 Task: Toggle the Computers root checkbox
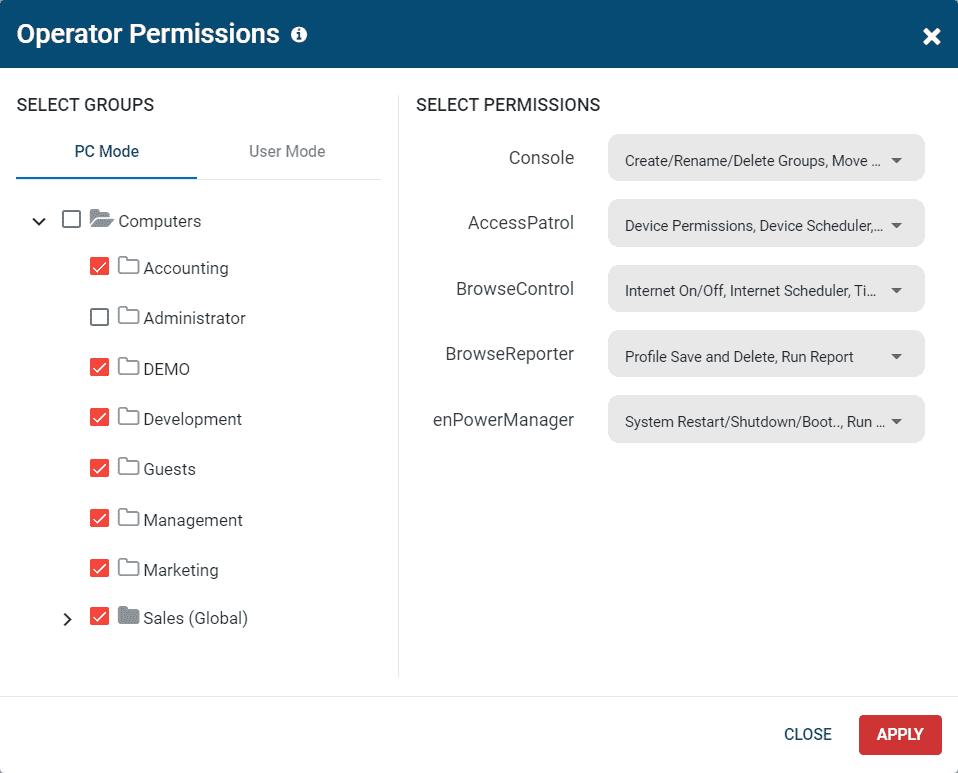coord(71,220)
